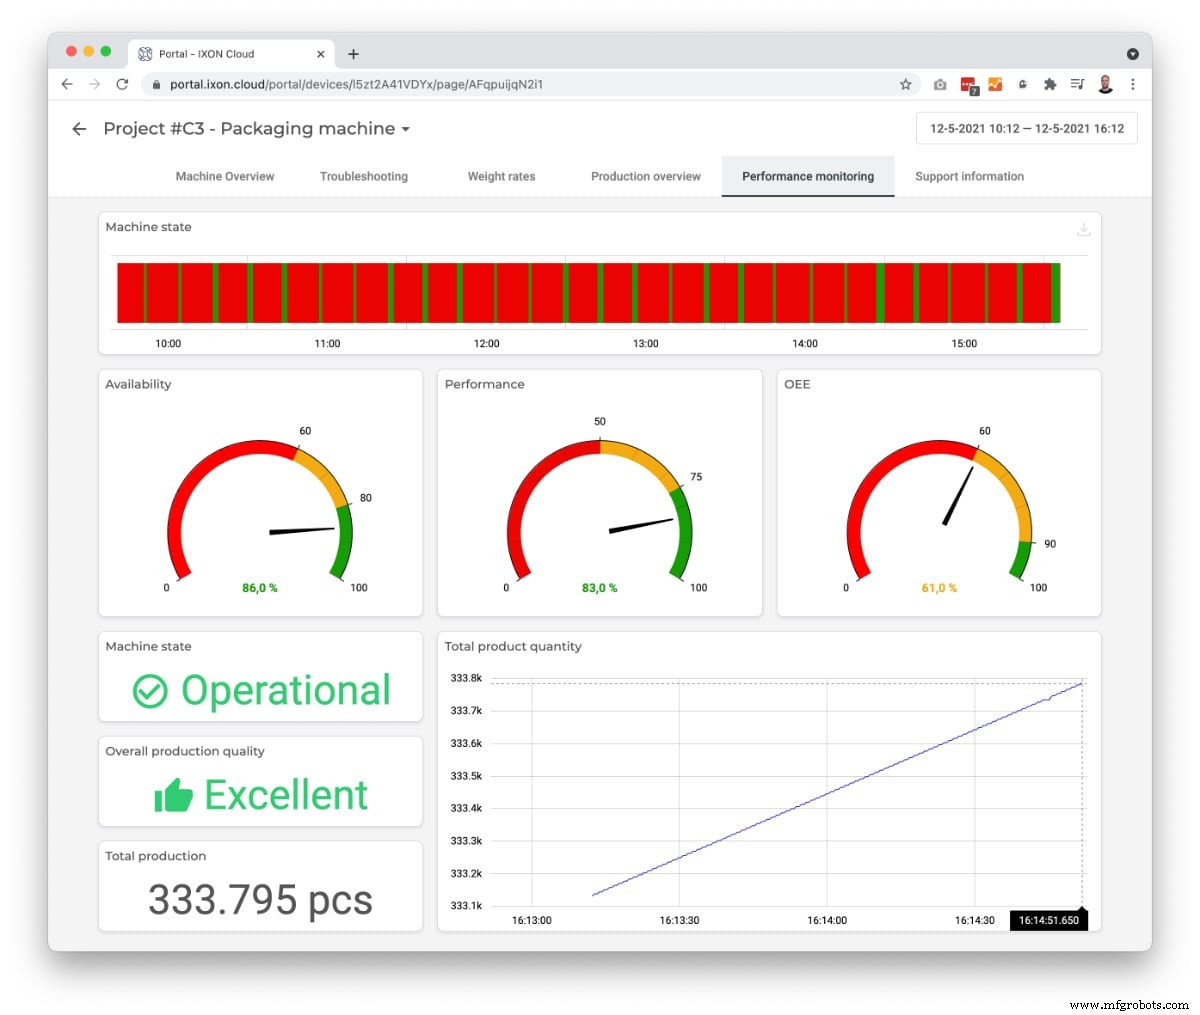Open the Packaging machine dropdown arrow

(405, 129)
